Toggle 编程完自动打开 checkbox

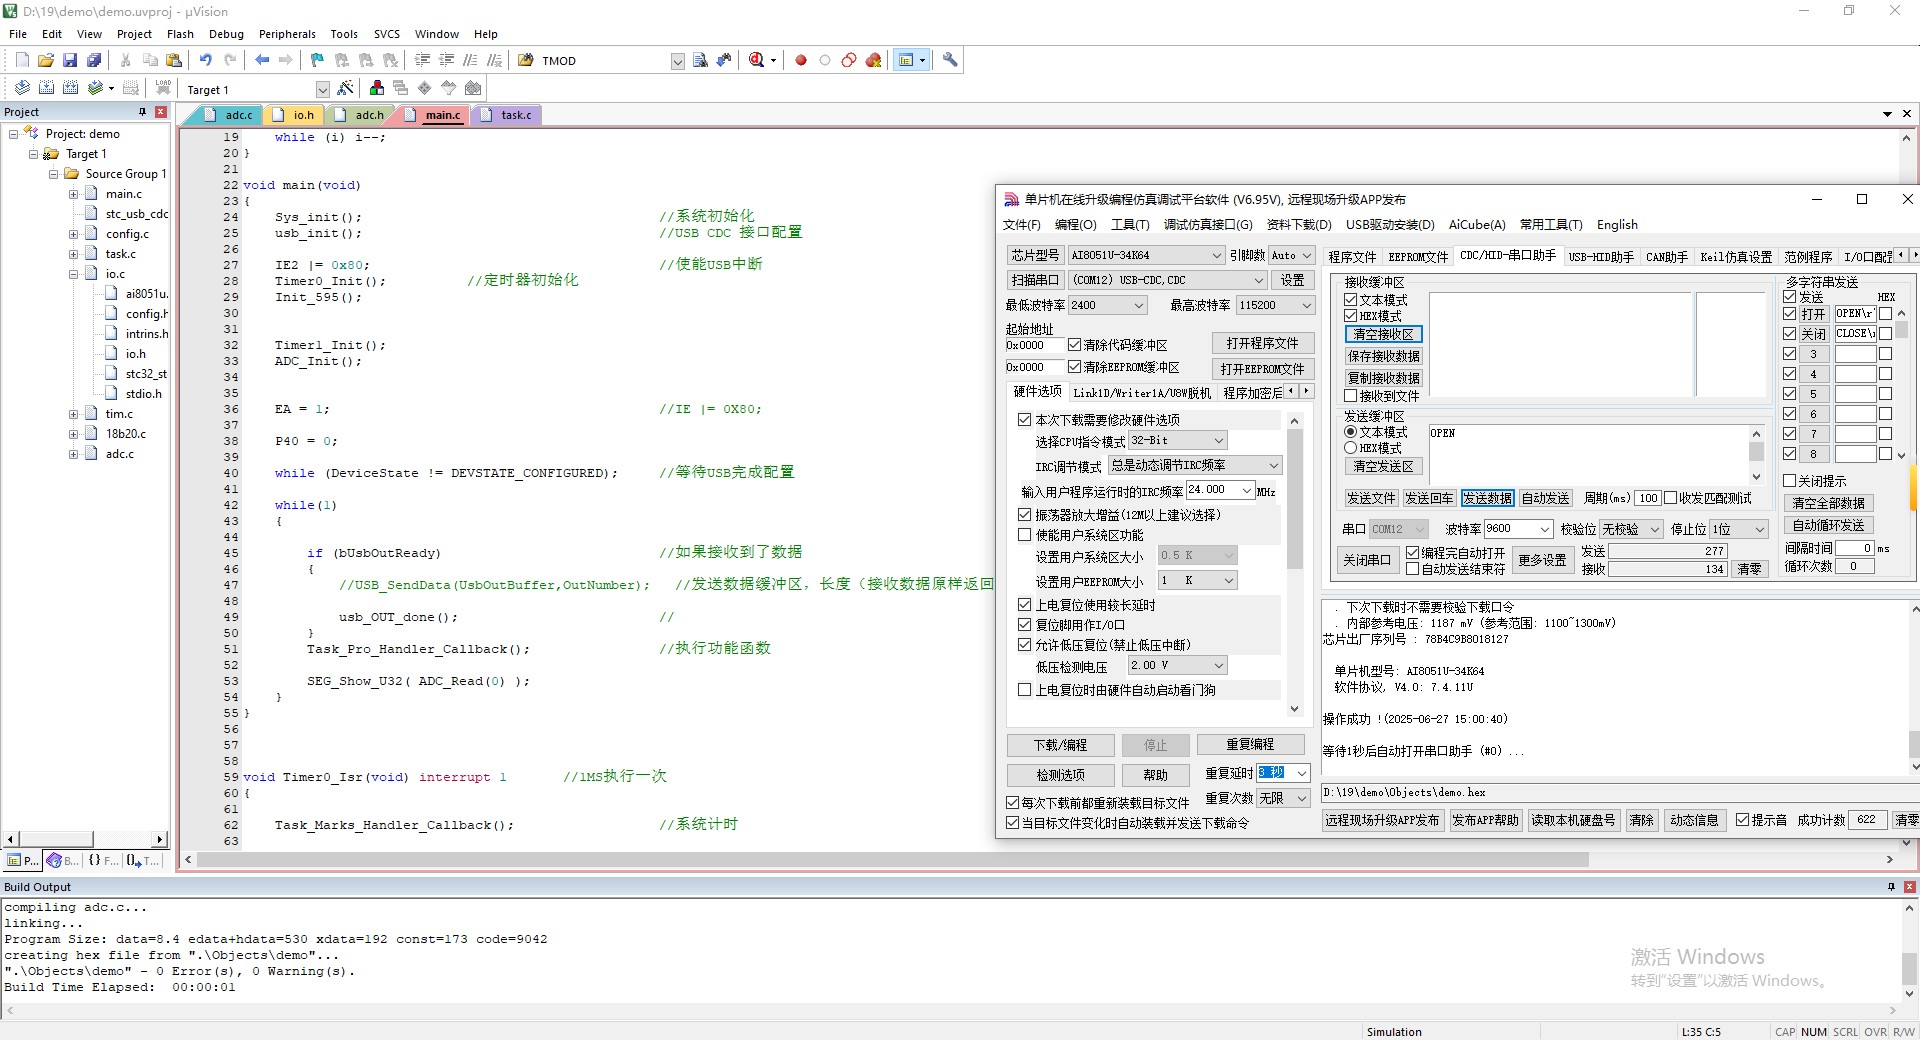point(1412,553)
